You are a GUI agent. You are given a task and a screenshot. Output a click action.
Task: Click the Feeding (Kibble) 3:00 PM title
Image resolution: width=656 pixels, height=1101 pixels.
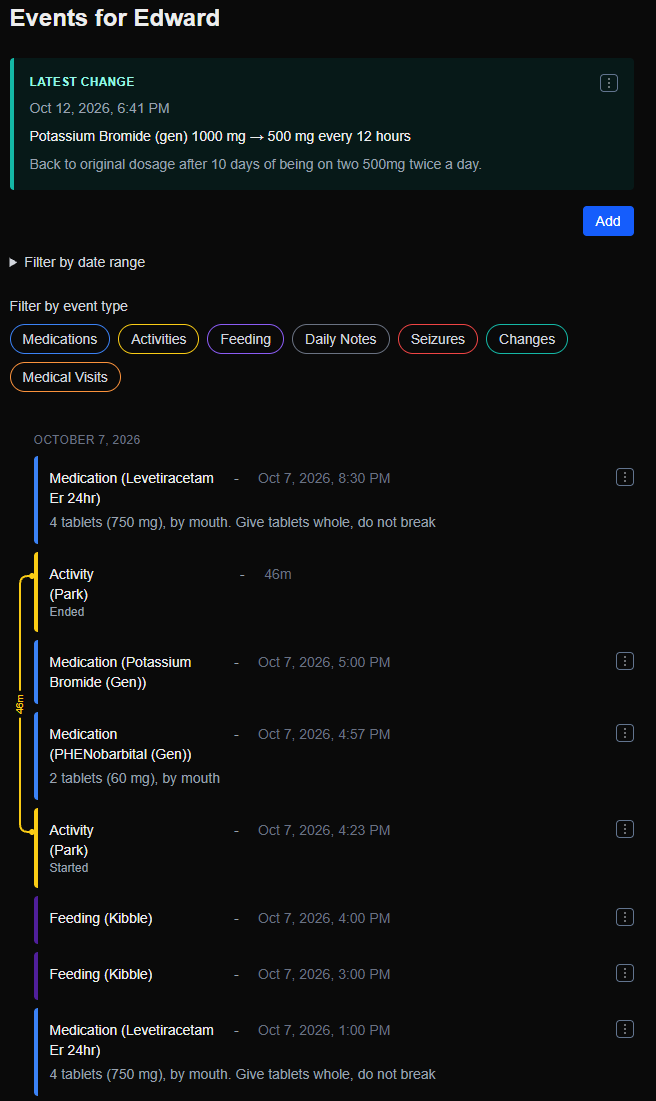[x=101, y=975]
